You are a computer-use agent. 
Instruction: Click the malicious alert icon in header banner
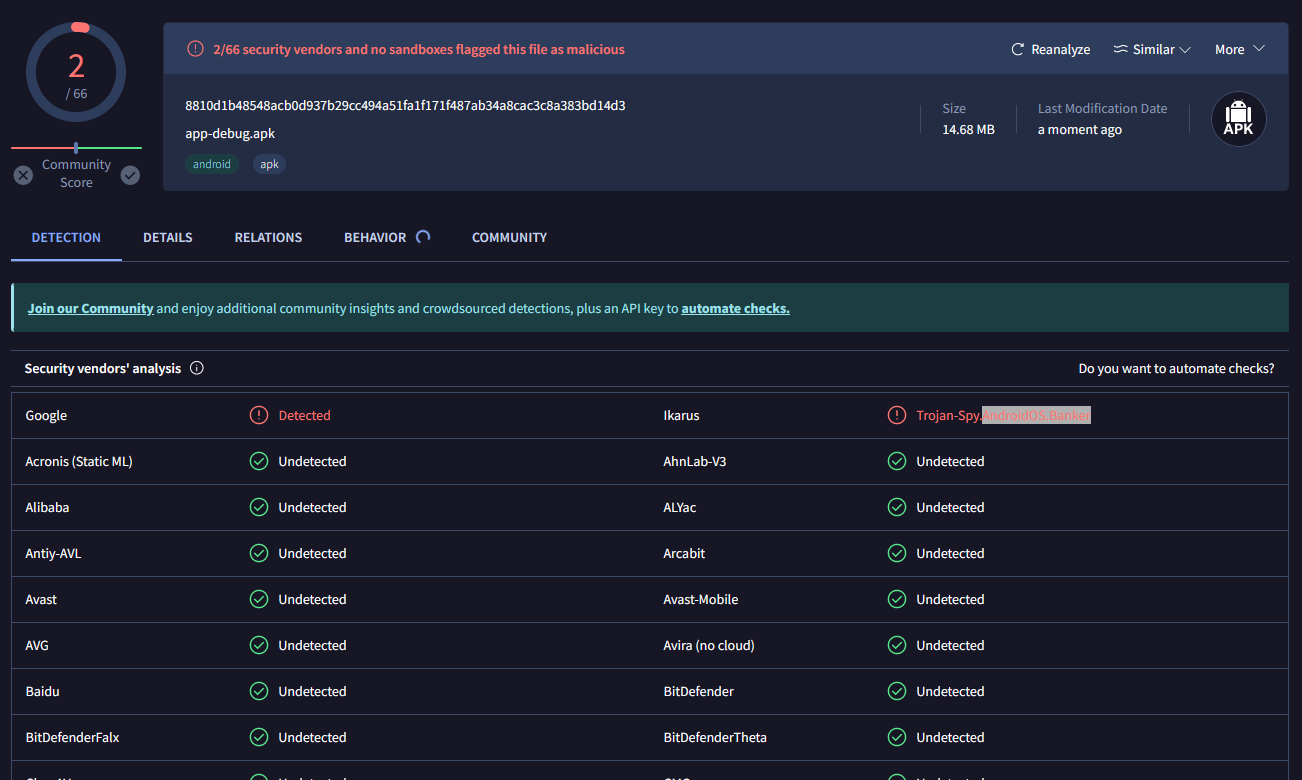[x=195, y=49]
